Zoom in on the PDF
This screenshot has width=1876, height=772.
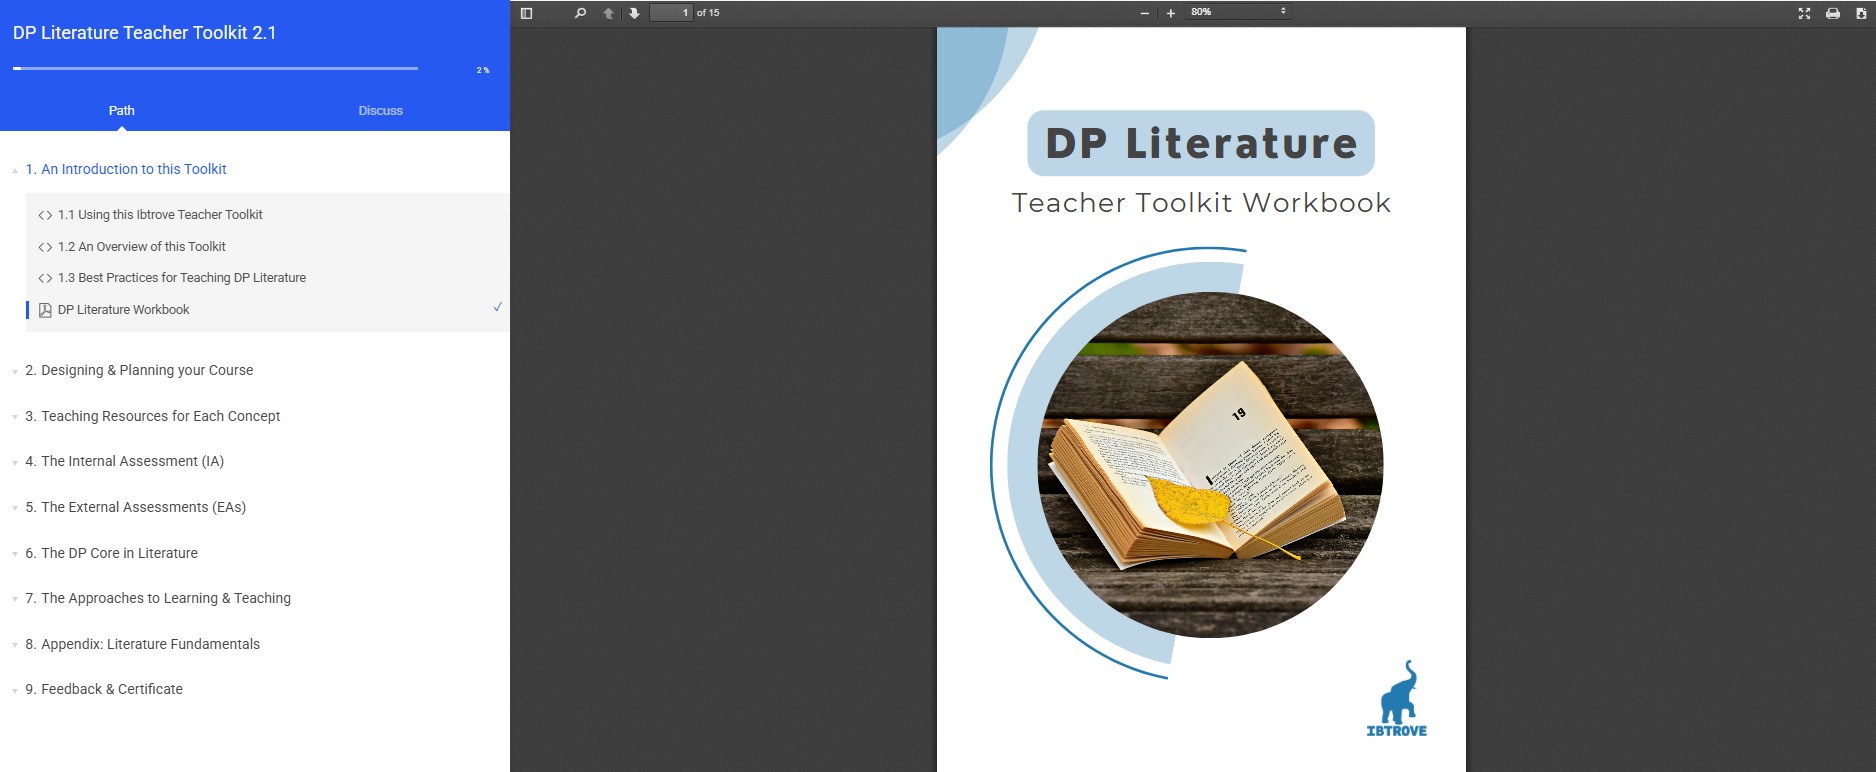[x=1171, y=13]
